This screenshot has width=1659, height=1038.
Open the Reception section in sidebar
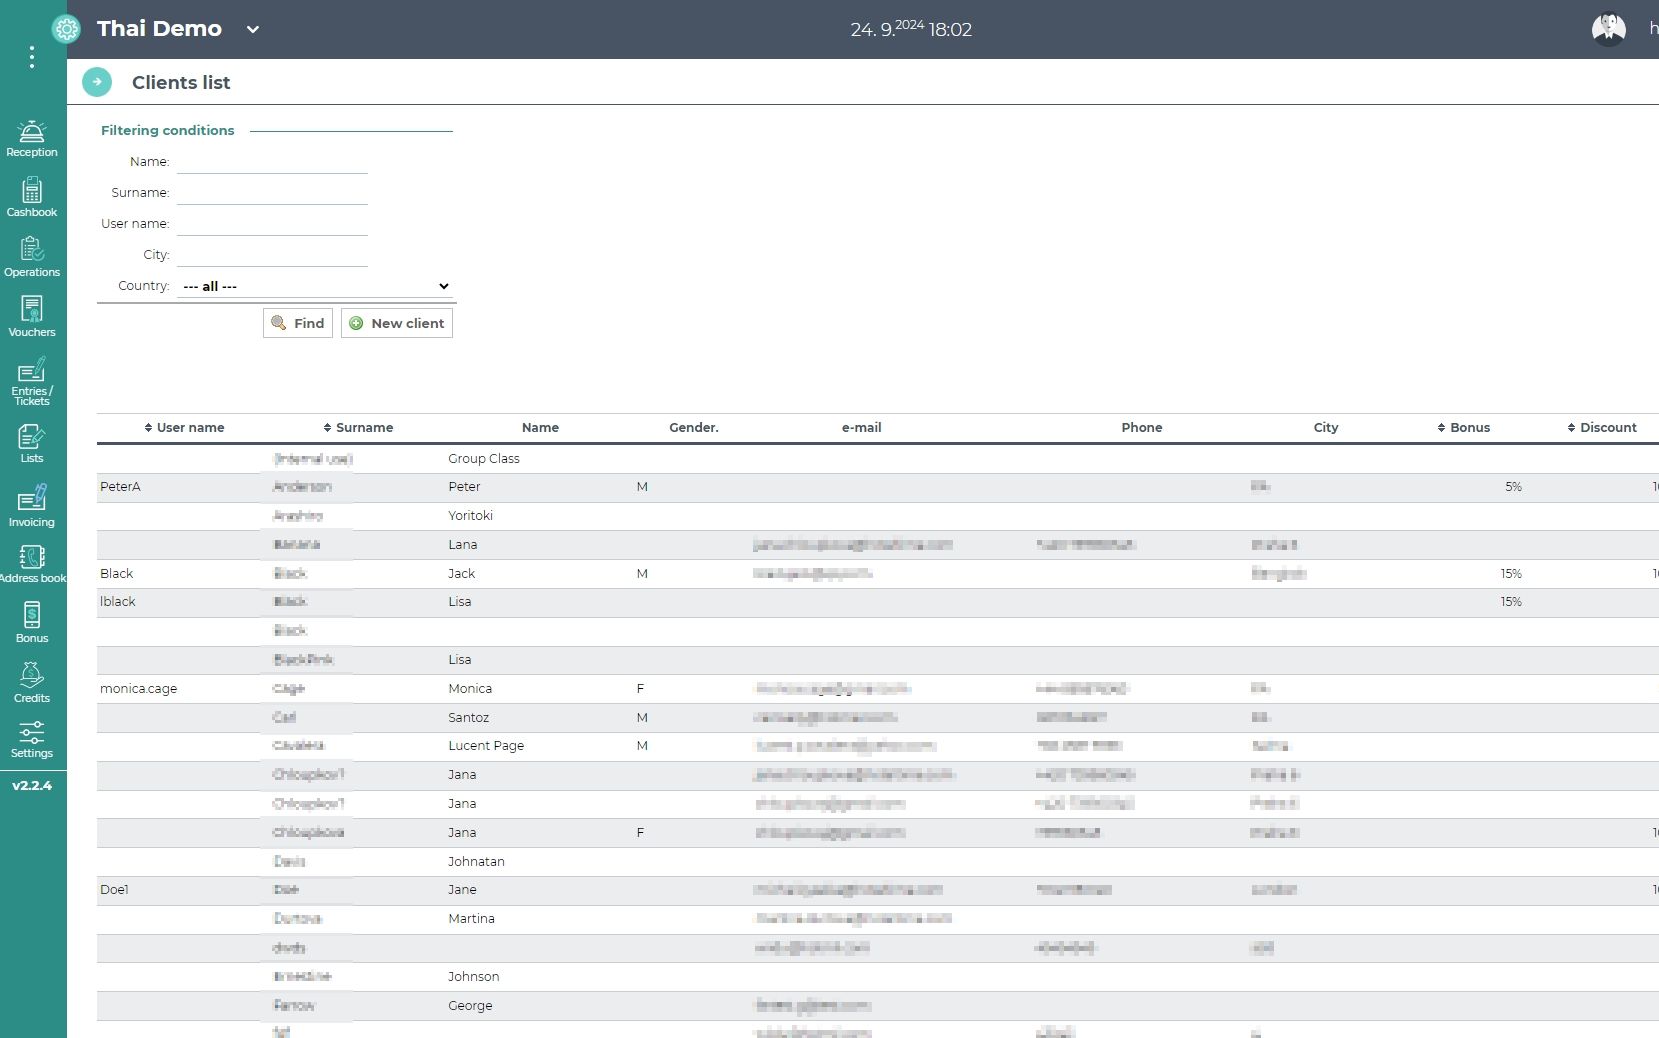click(32, 139)
